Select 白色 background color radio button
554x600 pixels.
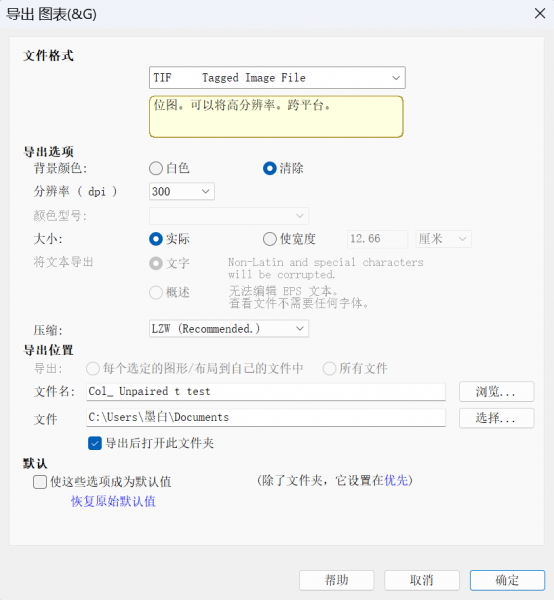click(156, 168)
